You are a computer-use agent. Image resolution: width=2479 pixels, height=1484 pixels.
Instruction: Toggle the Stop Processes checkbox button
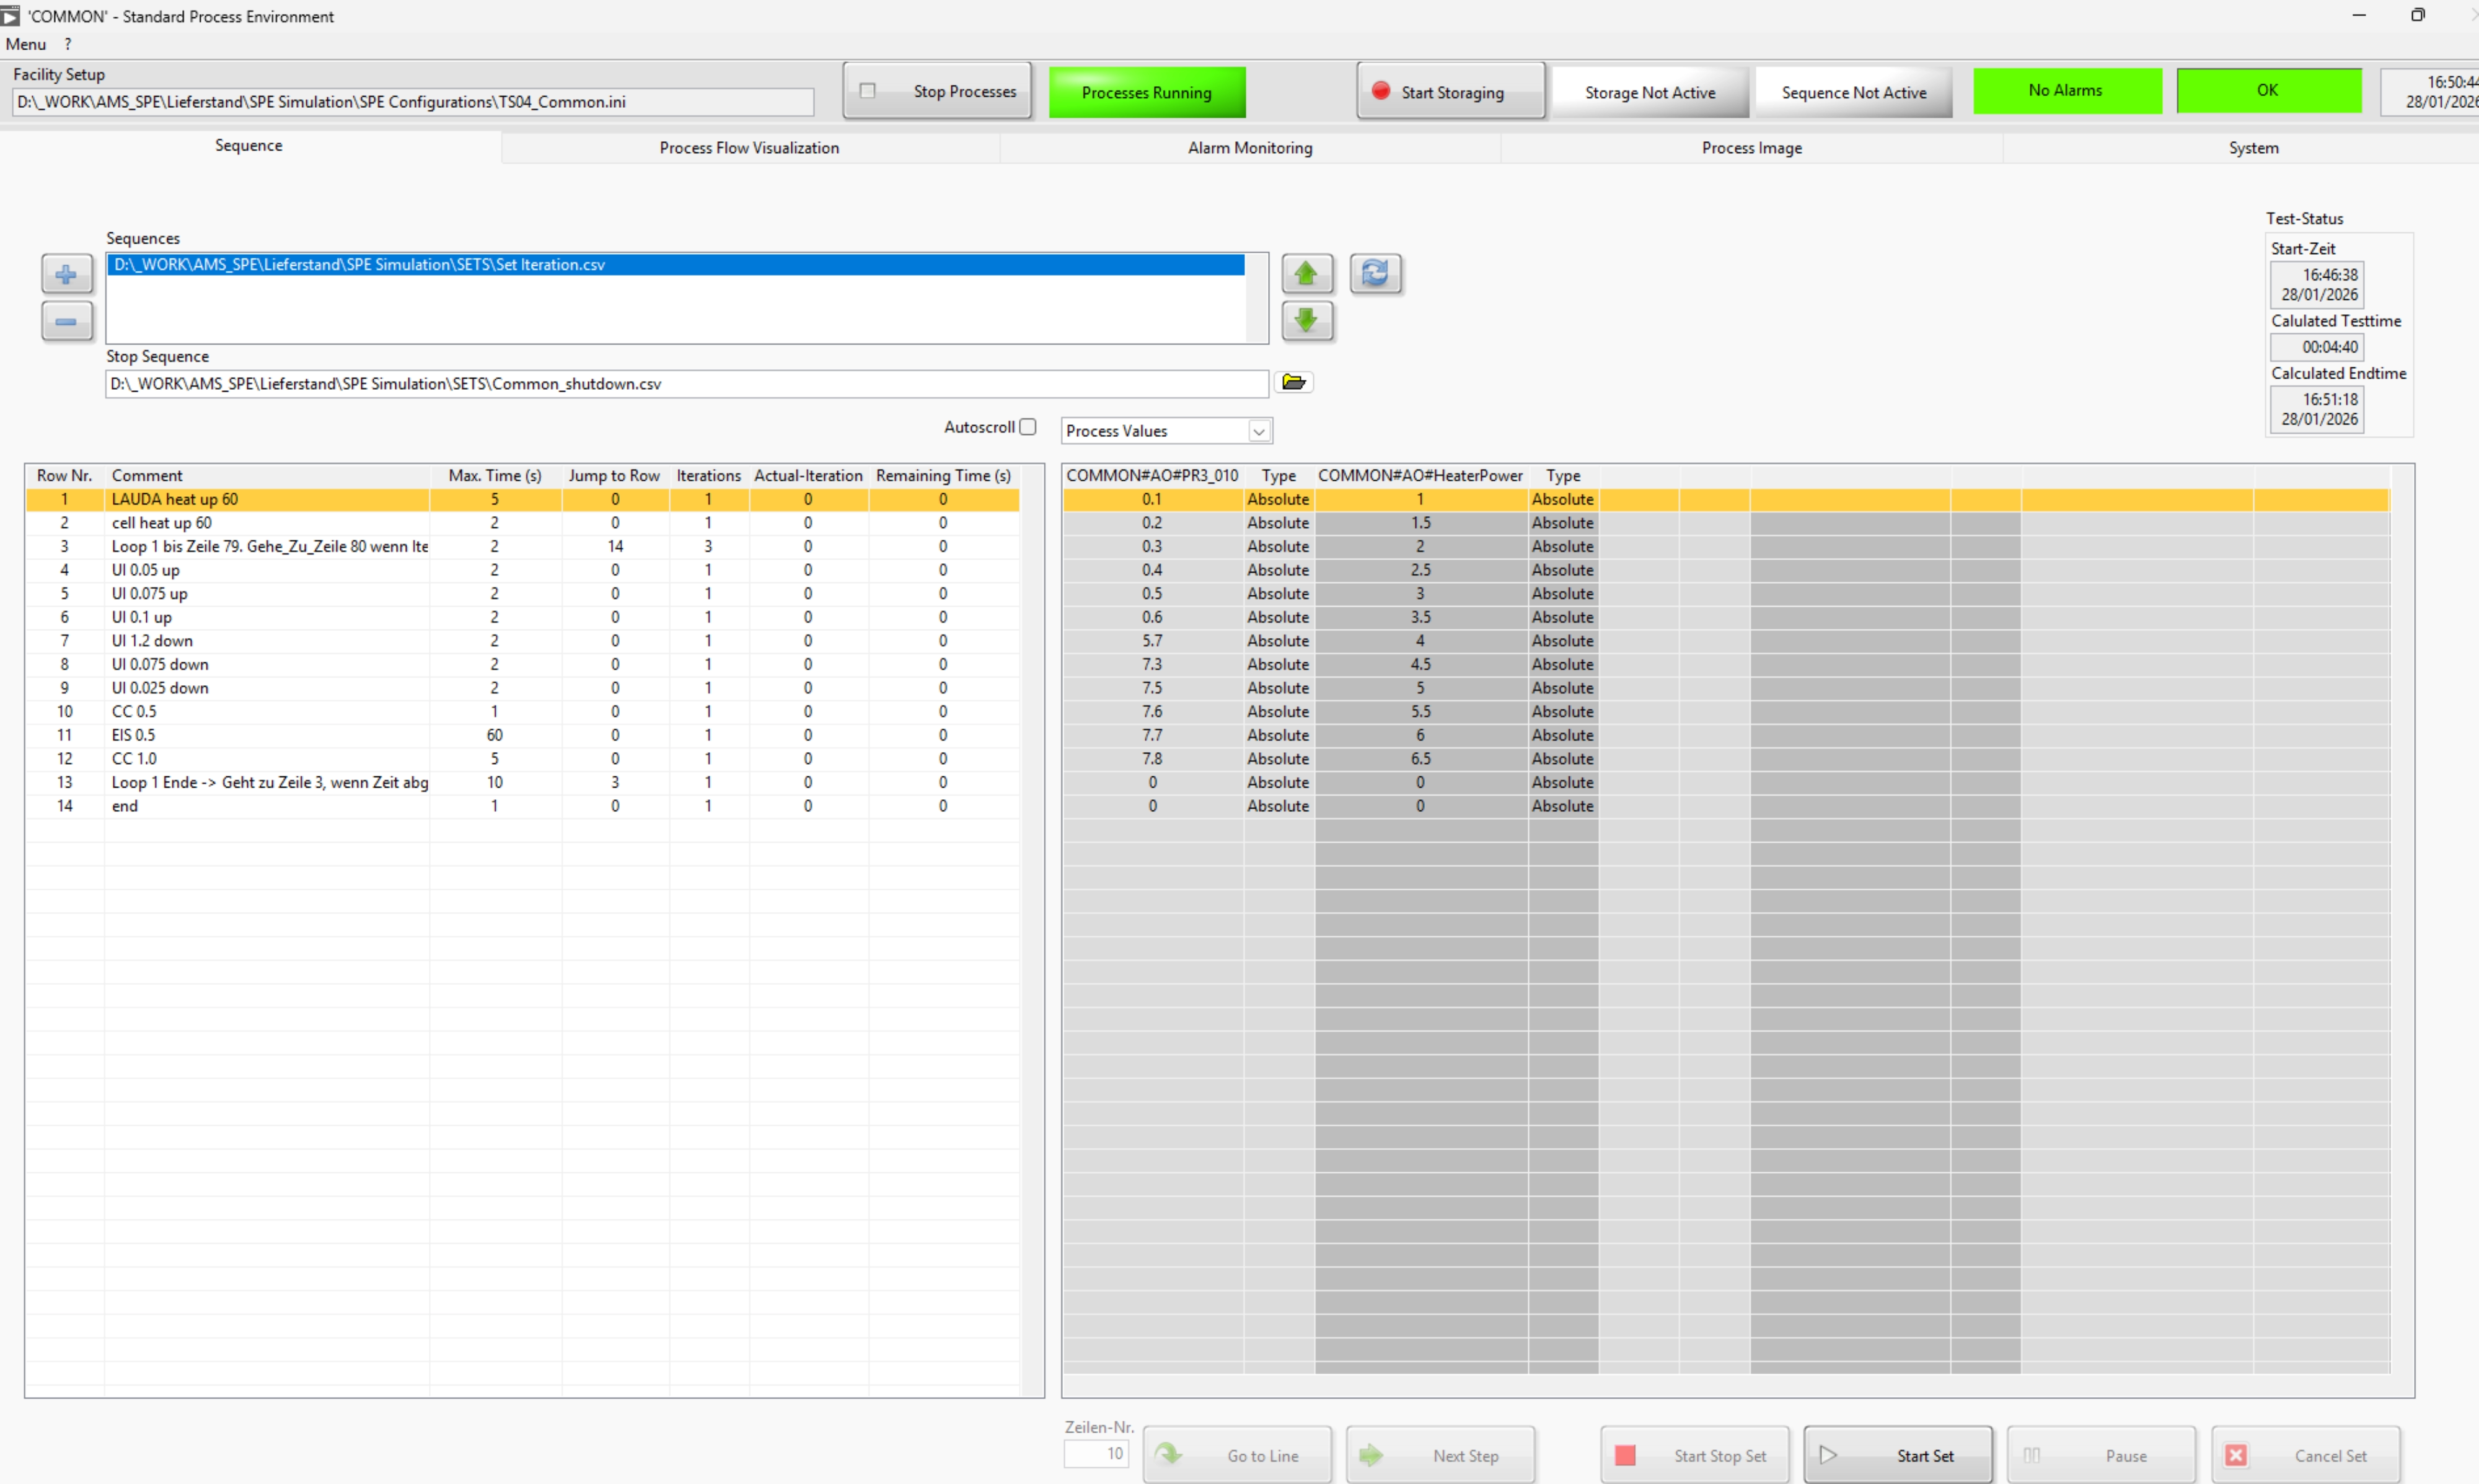pos(936,91)
